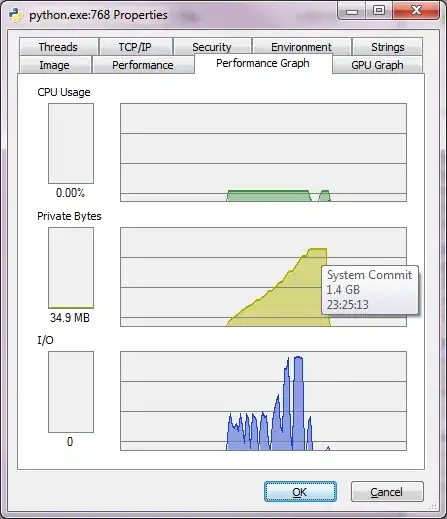Close the python.exe Properties window
The height and width of the screenshot is (519, 447).
coord(416,11)
